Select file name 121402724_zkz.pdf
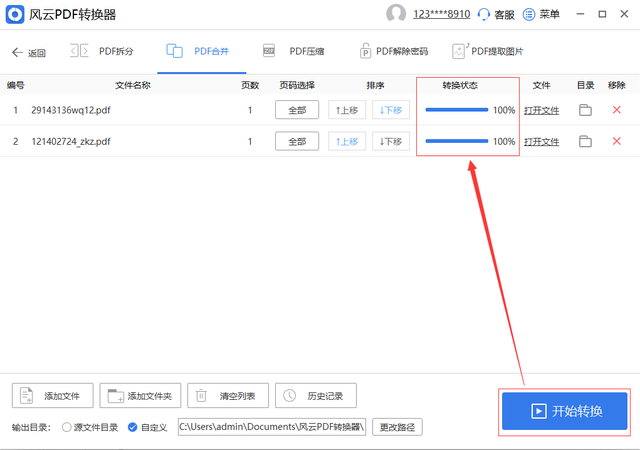The width and height of the screenshot is (640, 450). (x=71, y=141)
